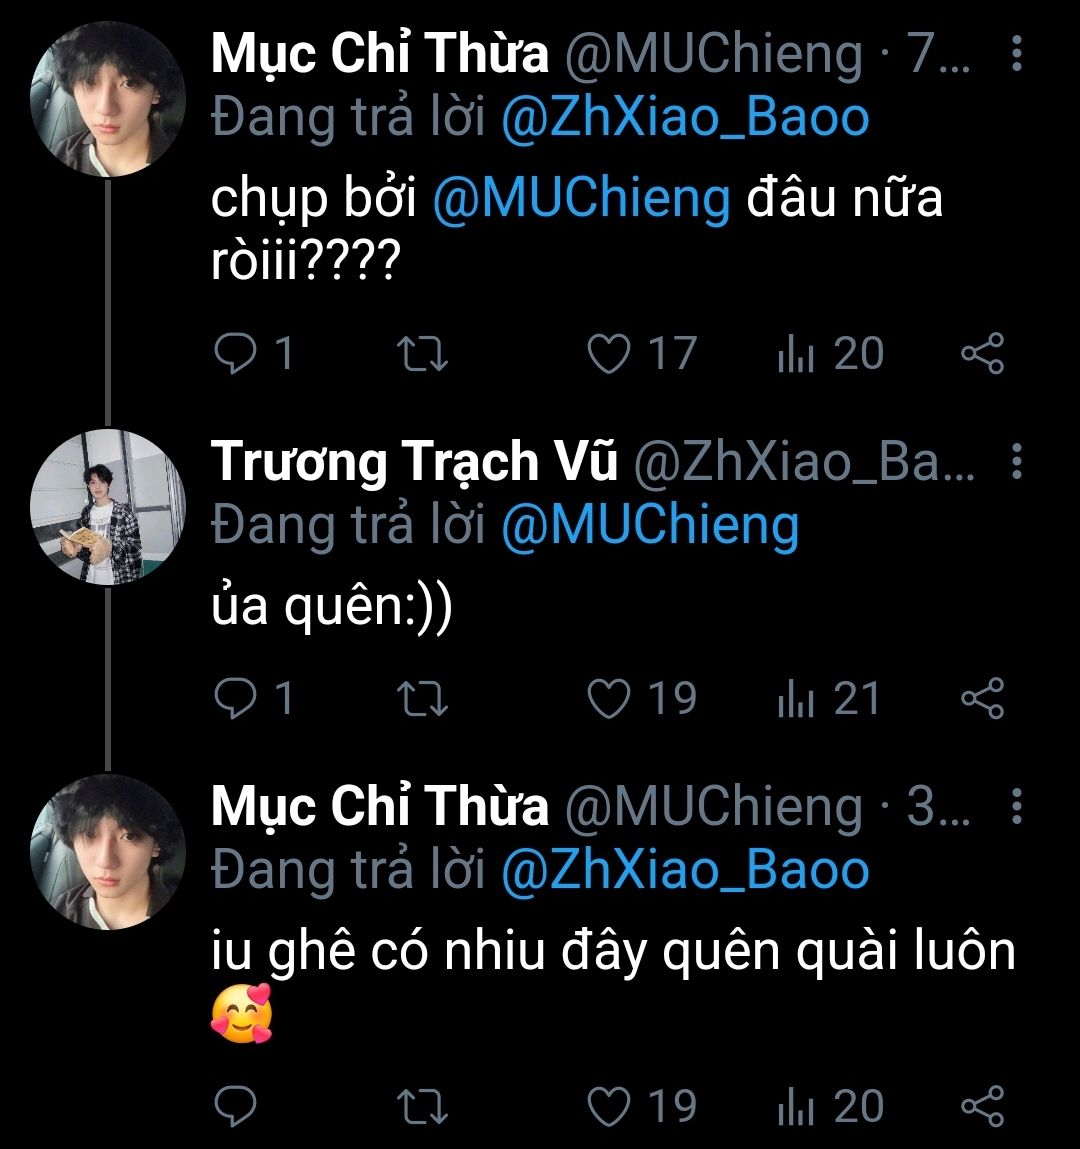The width and height of the screenshot is (1080, 1149).
Task: Open more options on Trương Trạch Vũ's tweet
Action: [x=1016, y=461]
